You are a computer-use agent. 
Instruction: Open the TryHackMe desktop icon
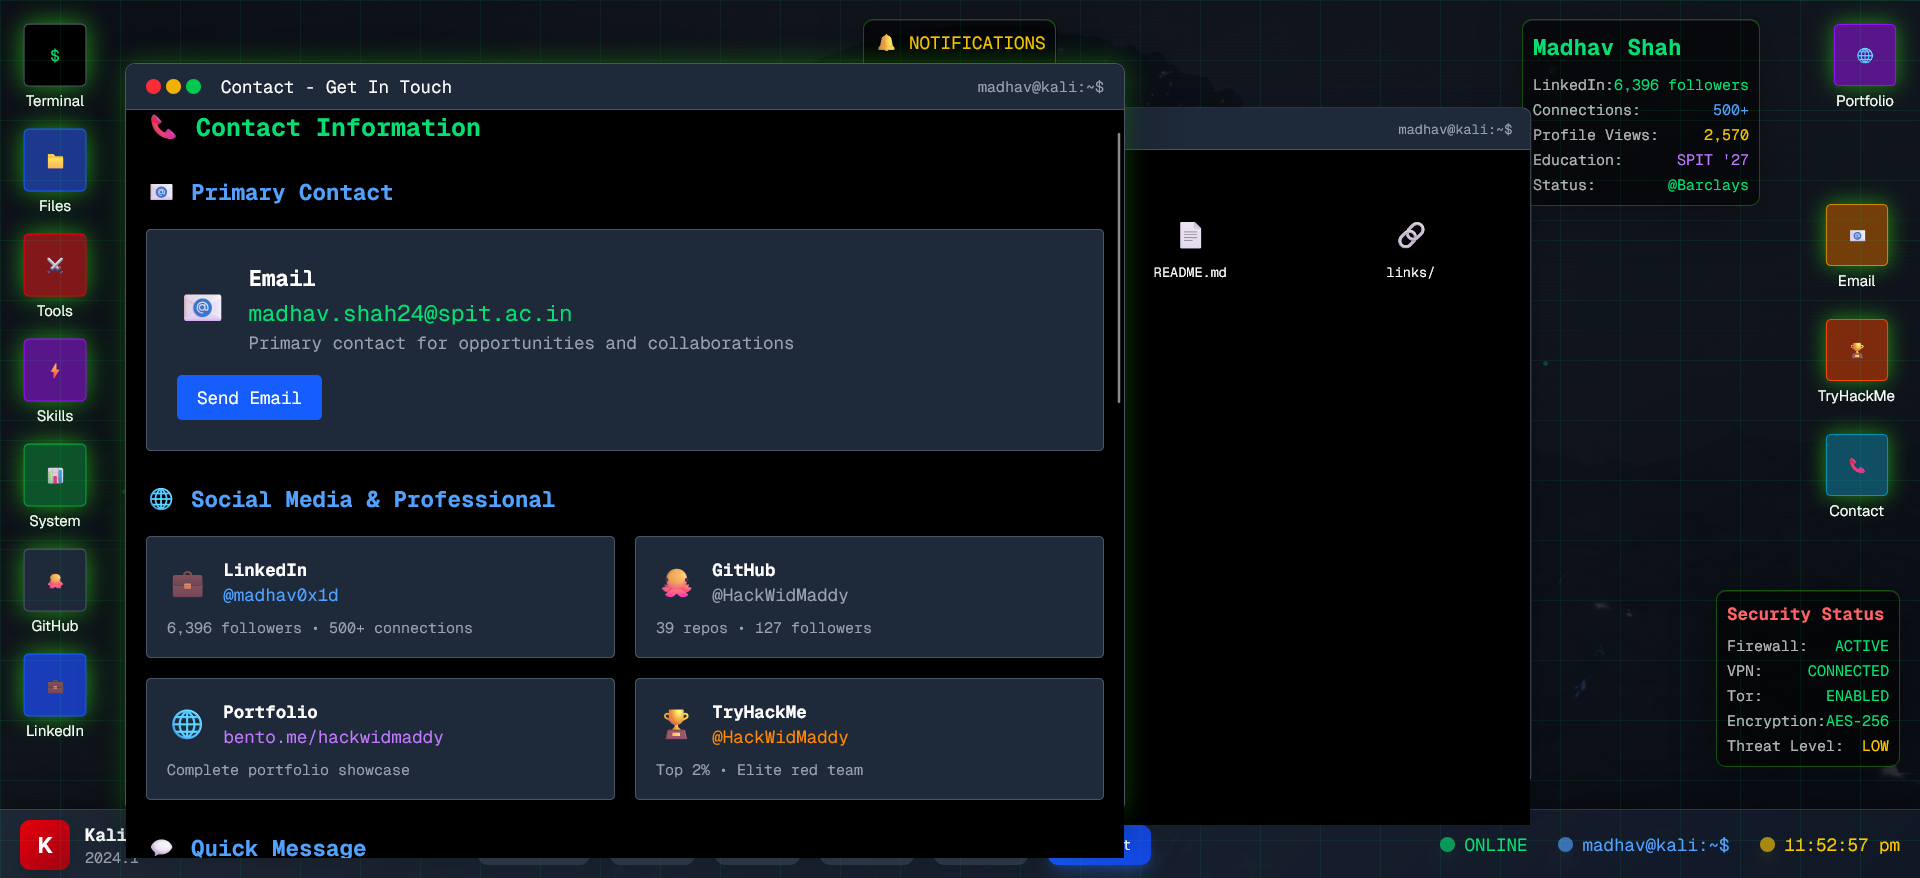[x=1856, y=350]
